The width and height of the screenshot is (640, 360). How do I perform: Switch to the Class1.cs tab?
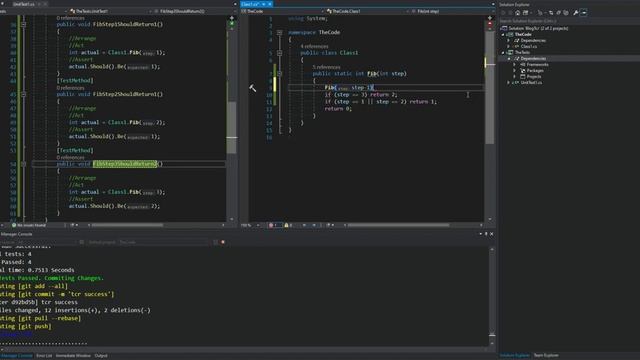click(x=250, y=4)
